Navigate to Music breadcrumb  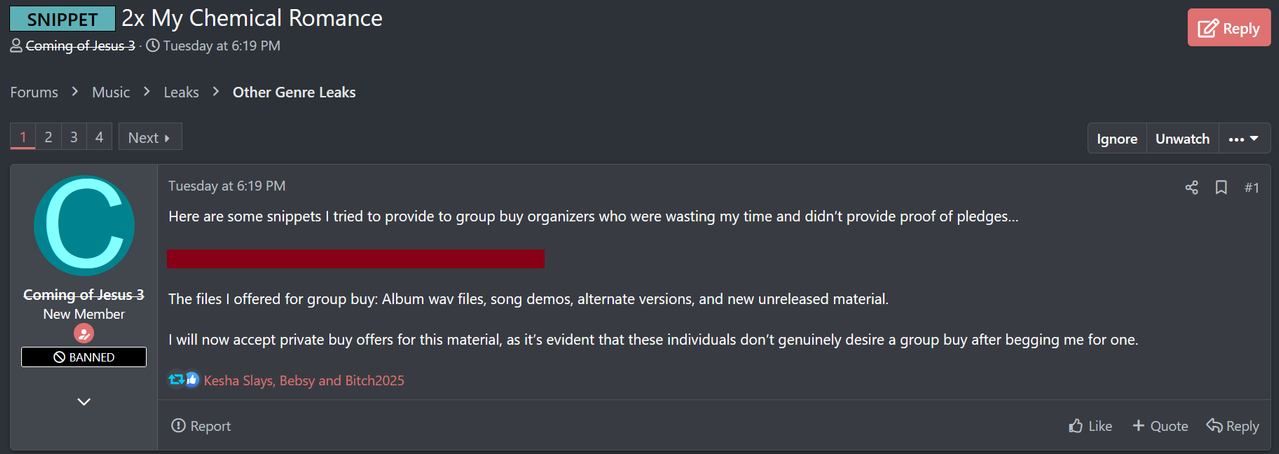111,92
